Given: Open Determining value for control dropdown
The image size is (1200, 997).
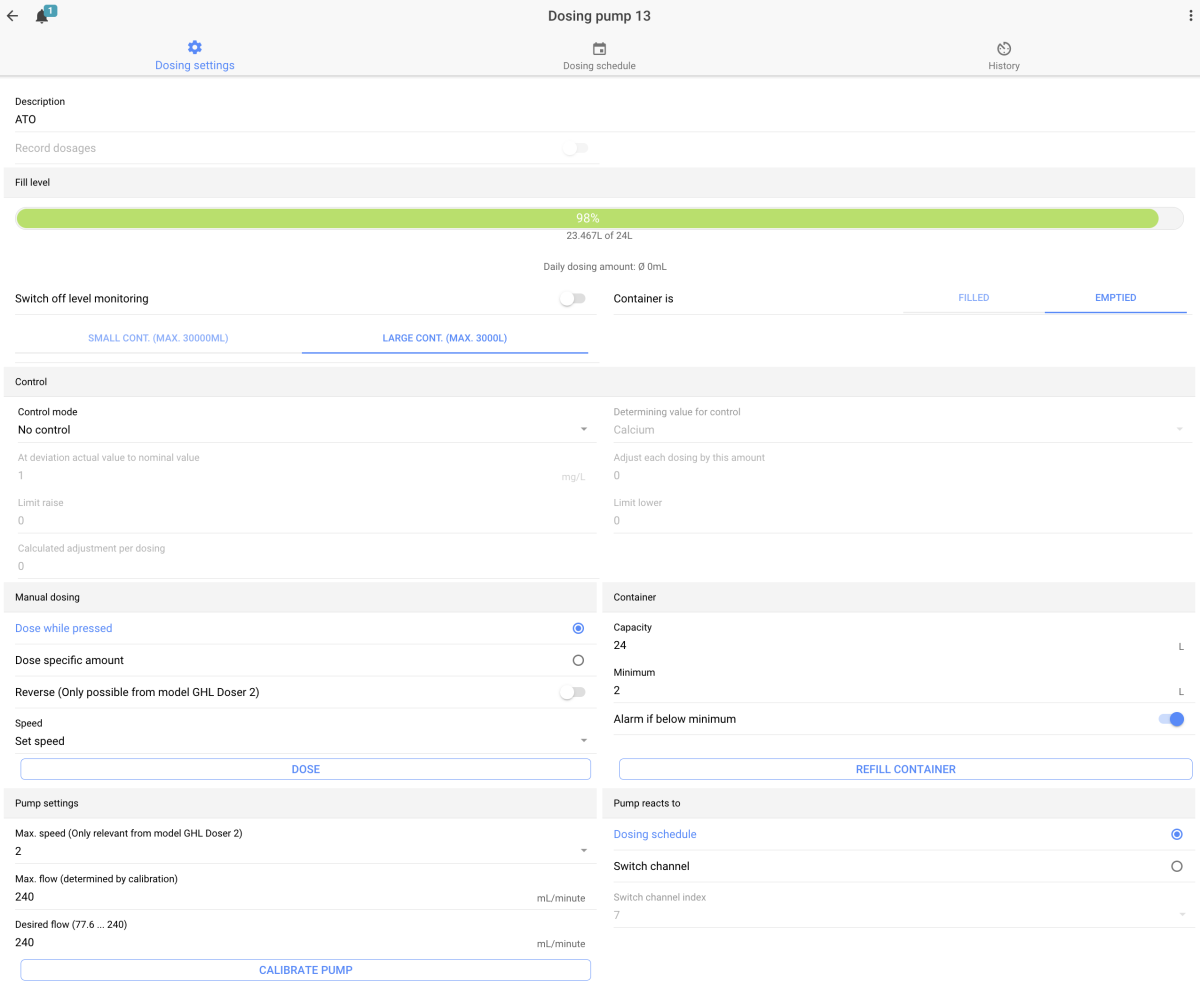Looking at the screenshot, I should [902, 430].
